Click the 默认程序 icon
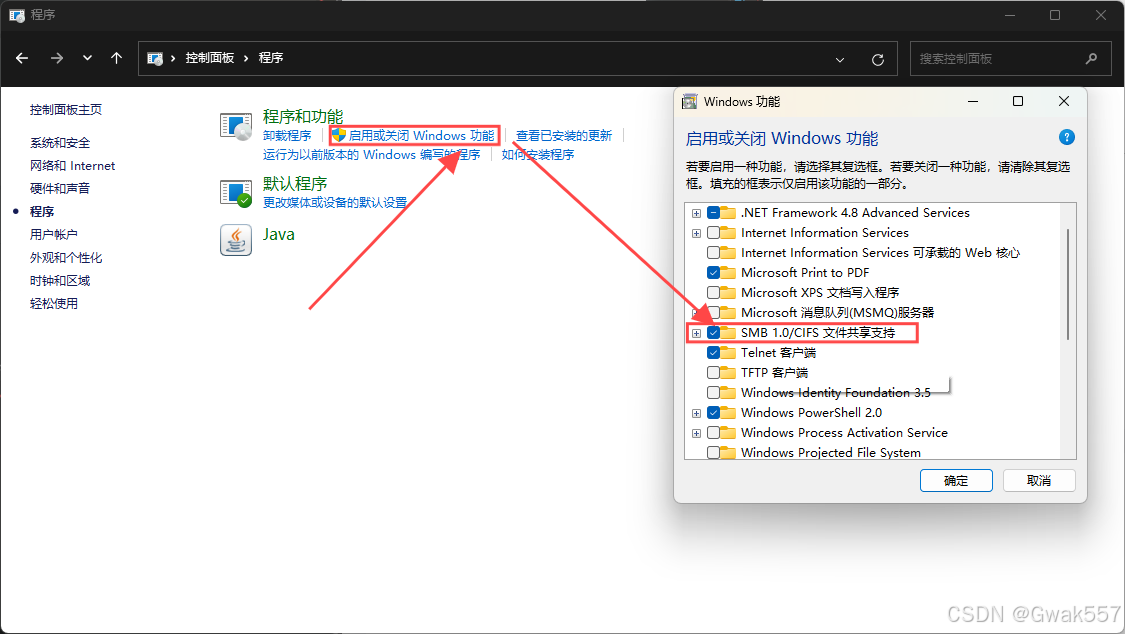The image size is (1125, 634). pyautogui.click(x=236, y=194)
